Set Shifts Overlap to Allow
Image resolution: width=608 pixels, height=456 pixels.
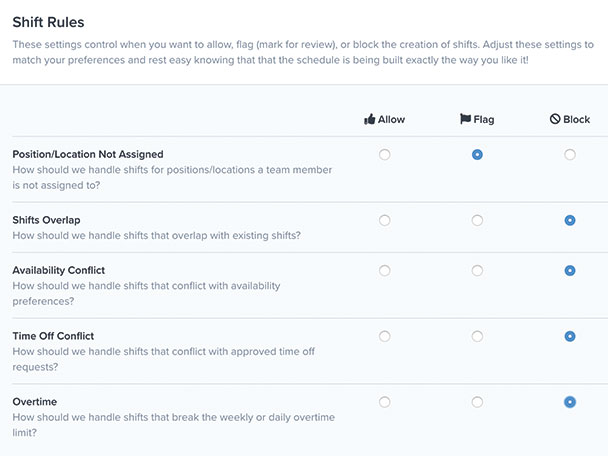coord(385,220)
